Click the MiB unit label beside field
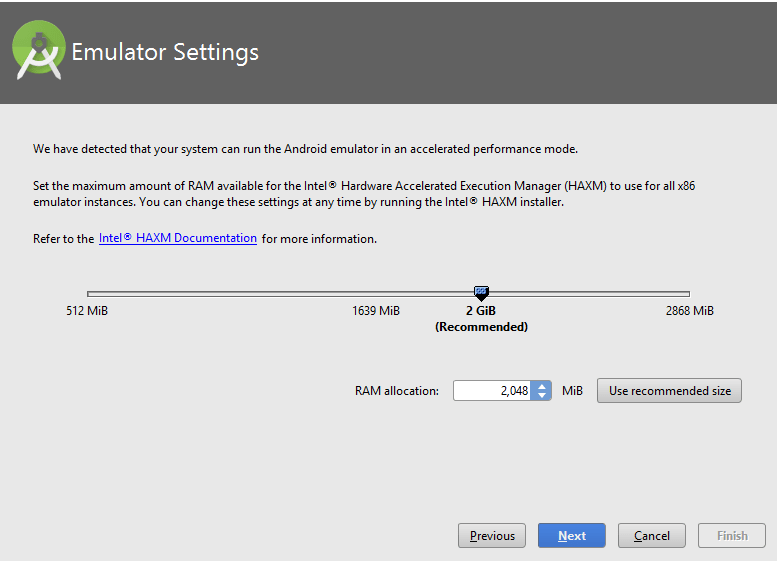The image size is (777, 561). [x=572, y=391]
